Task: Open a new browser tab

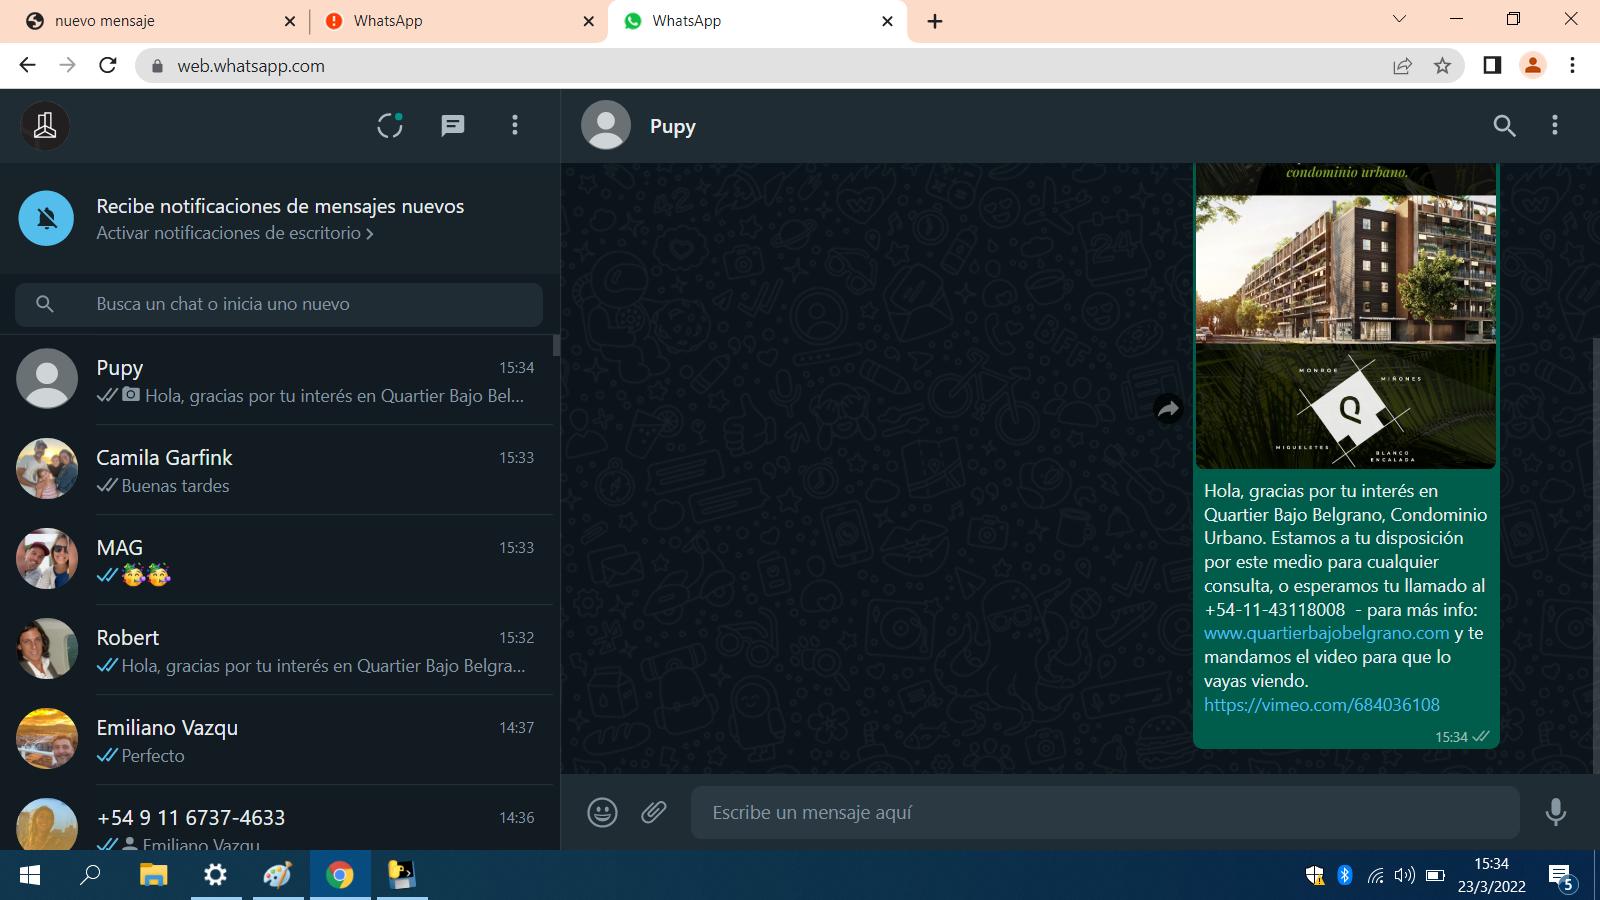Action: click(935, 21)
